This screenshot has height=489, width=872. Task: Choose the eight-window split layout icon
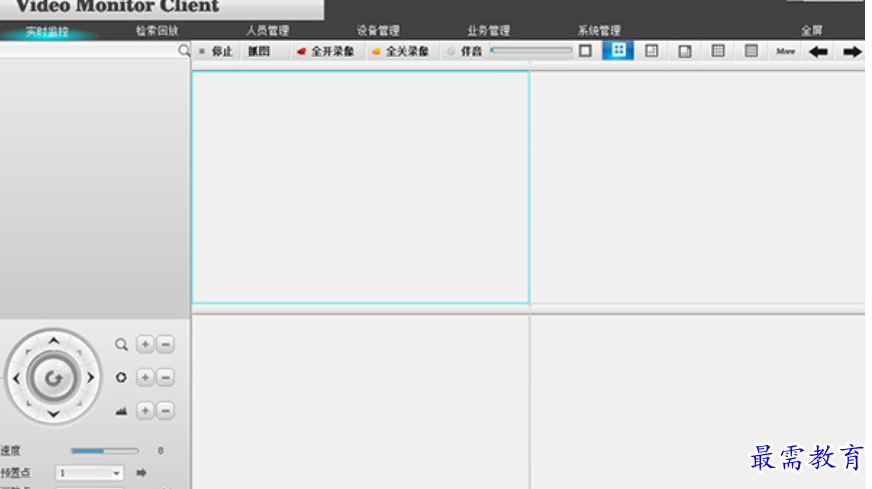(685, 51)
